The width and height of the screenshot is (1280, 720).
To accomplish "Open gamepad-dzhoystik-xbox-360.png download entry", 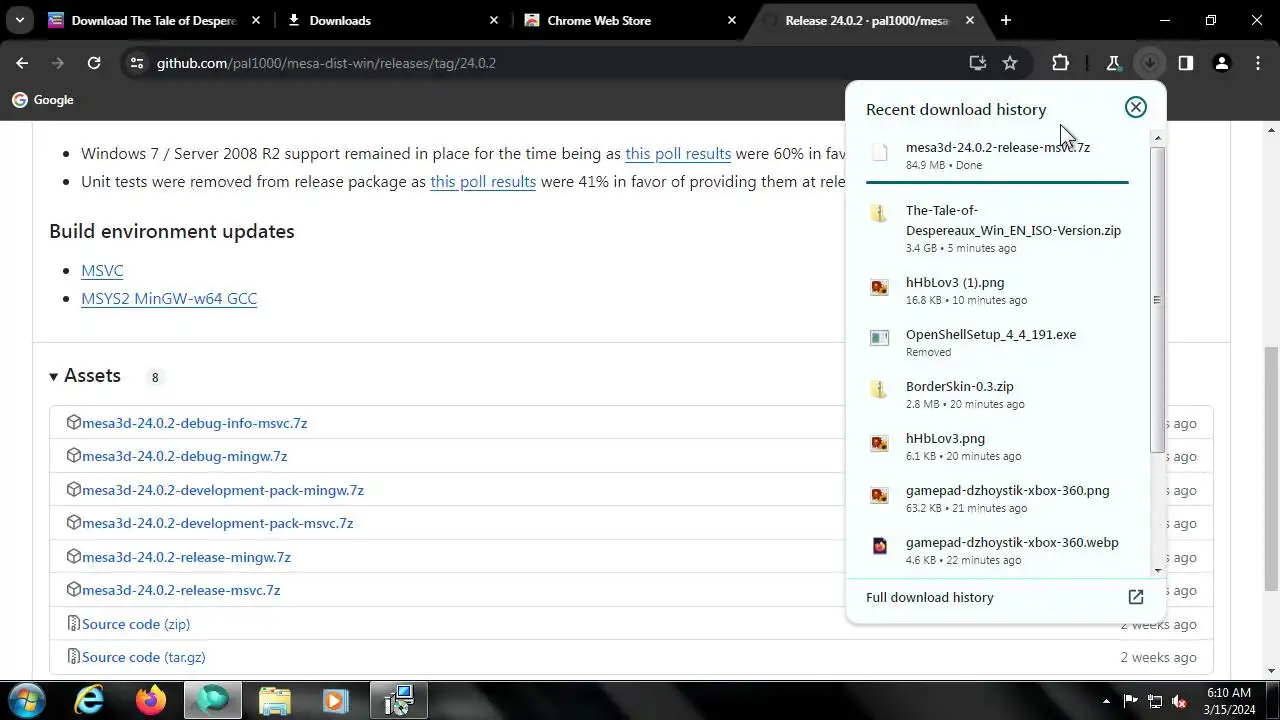I will pyautogui.click(x=997, y=498).
